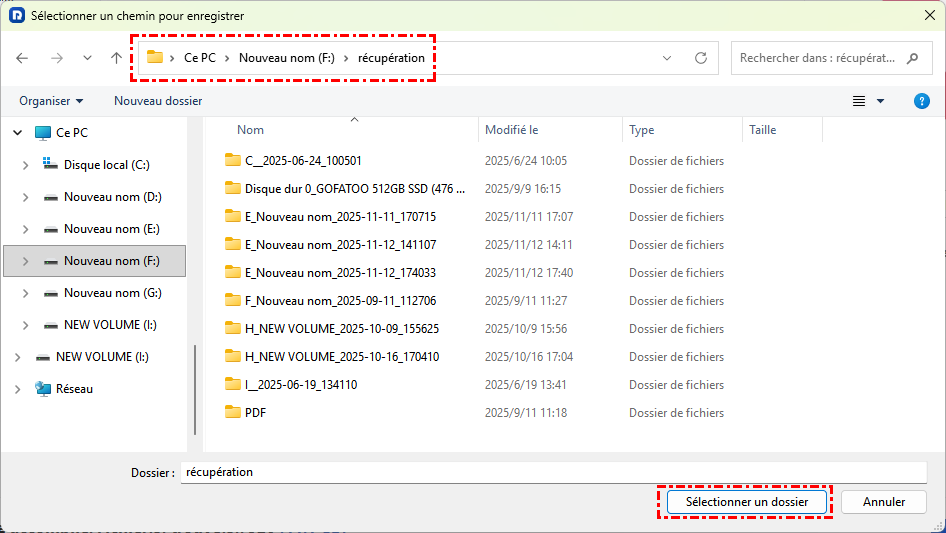Expand the Nouveau nom (D:) tree node
Image resolution: width=946 pixels, height=533 pixels.
[x=25, y=197]
